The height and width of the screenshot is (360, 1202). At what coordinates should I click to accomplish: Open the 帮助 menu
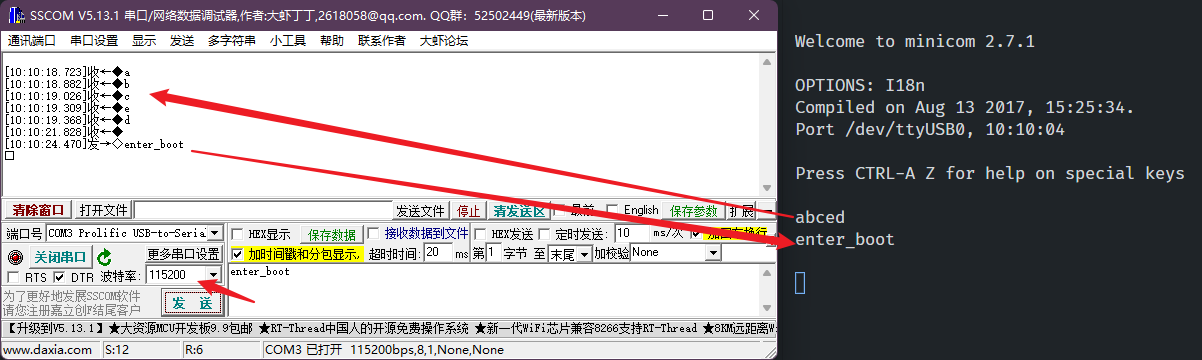pos(332,41)
